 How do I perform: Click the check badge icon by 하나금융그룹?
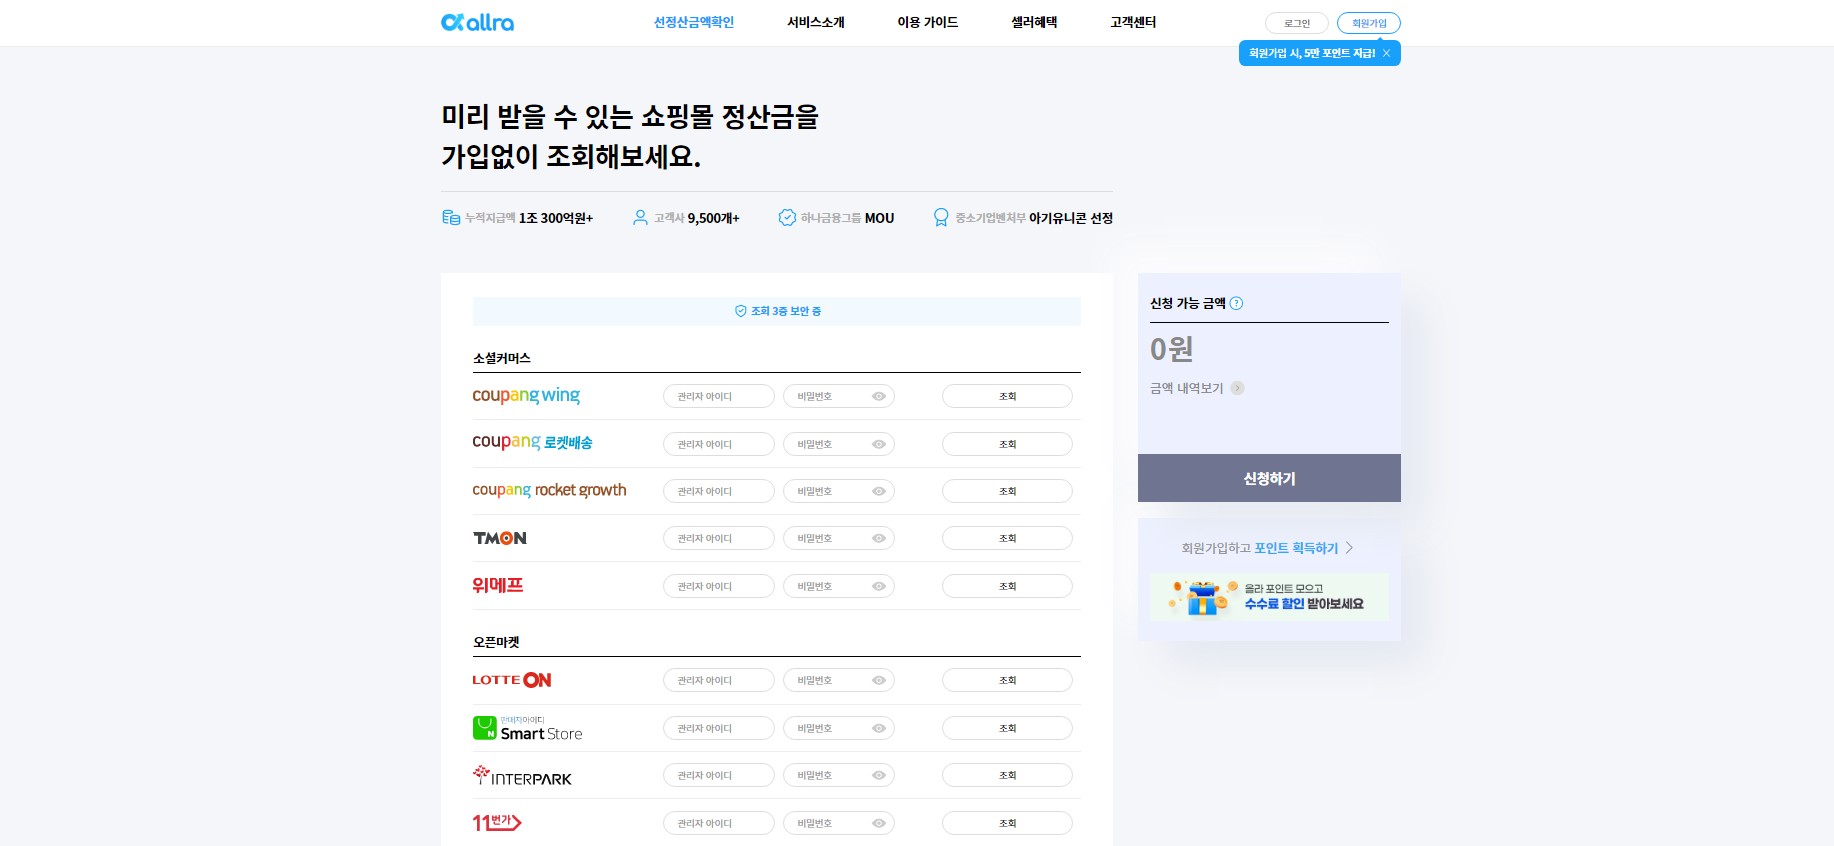point(787,217)
